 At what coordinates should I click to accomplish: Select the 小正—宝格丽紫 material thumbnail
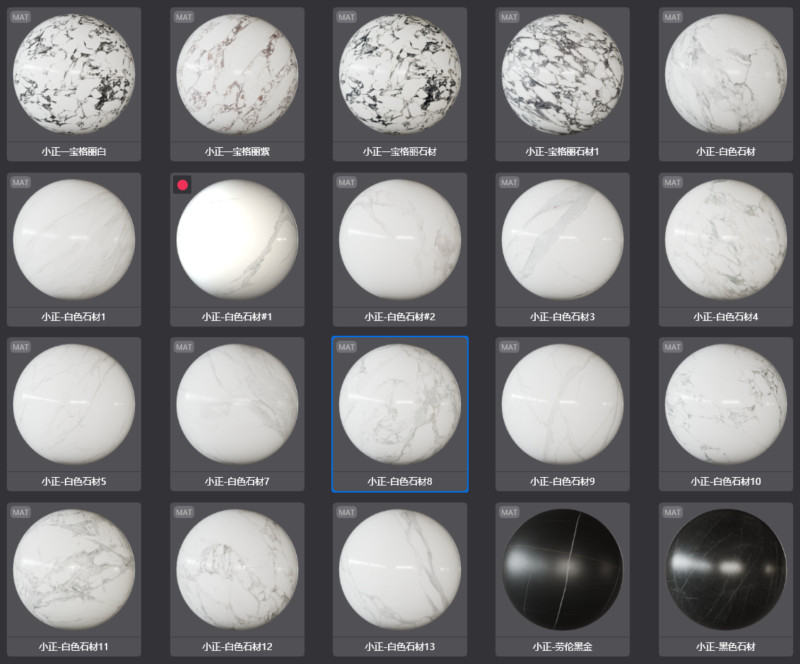coord(237,75)
